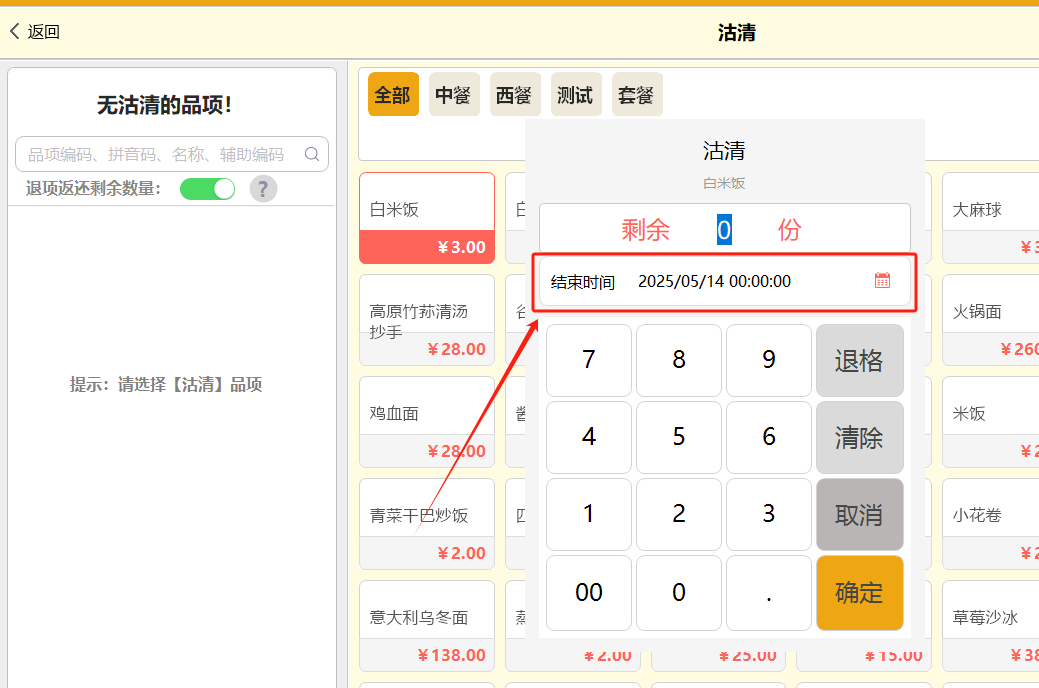
Task: Click the back arrow icon
Action: coord(15,31)
